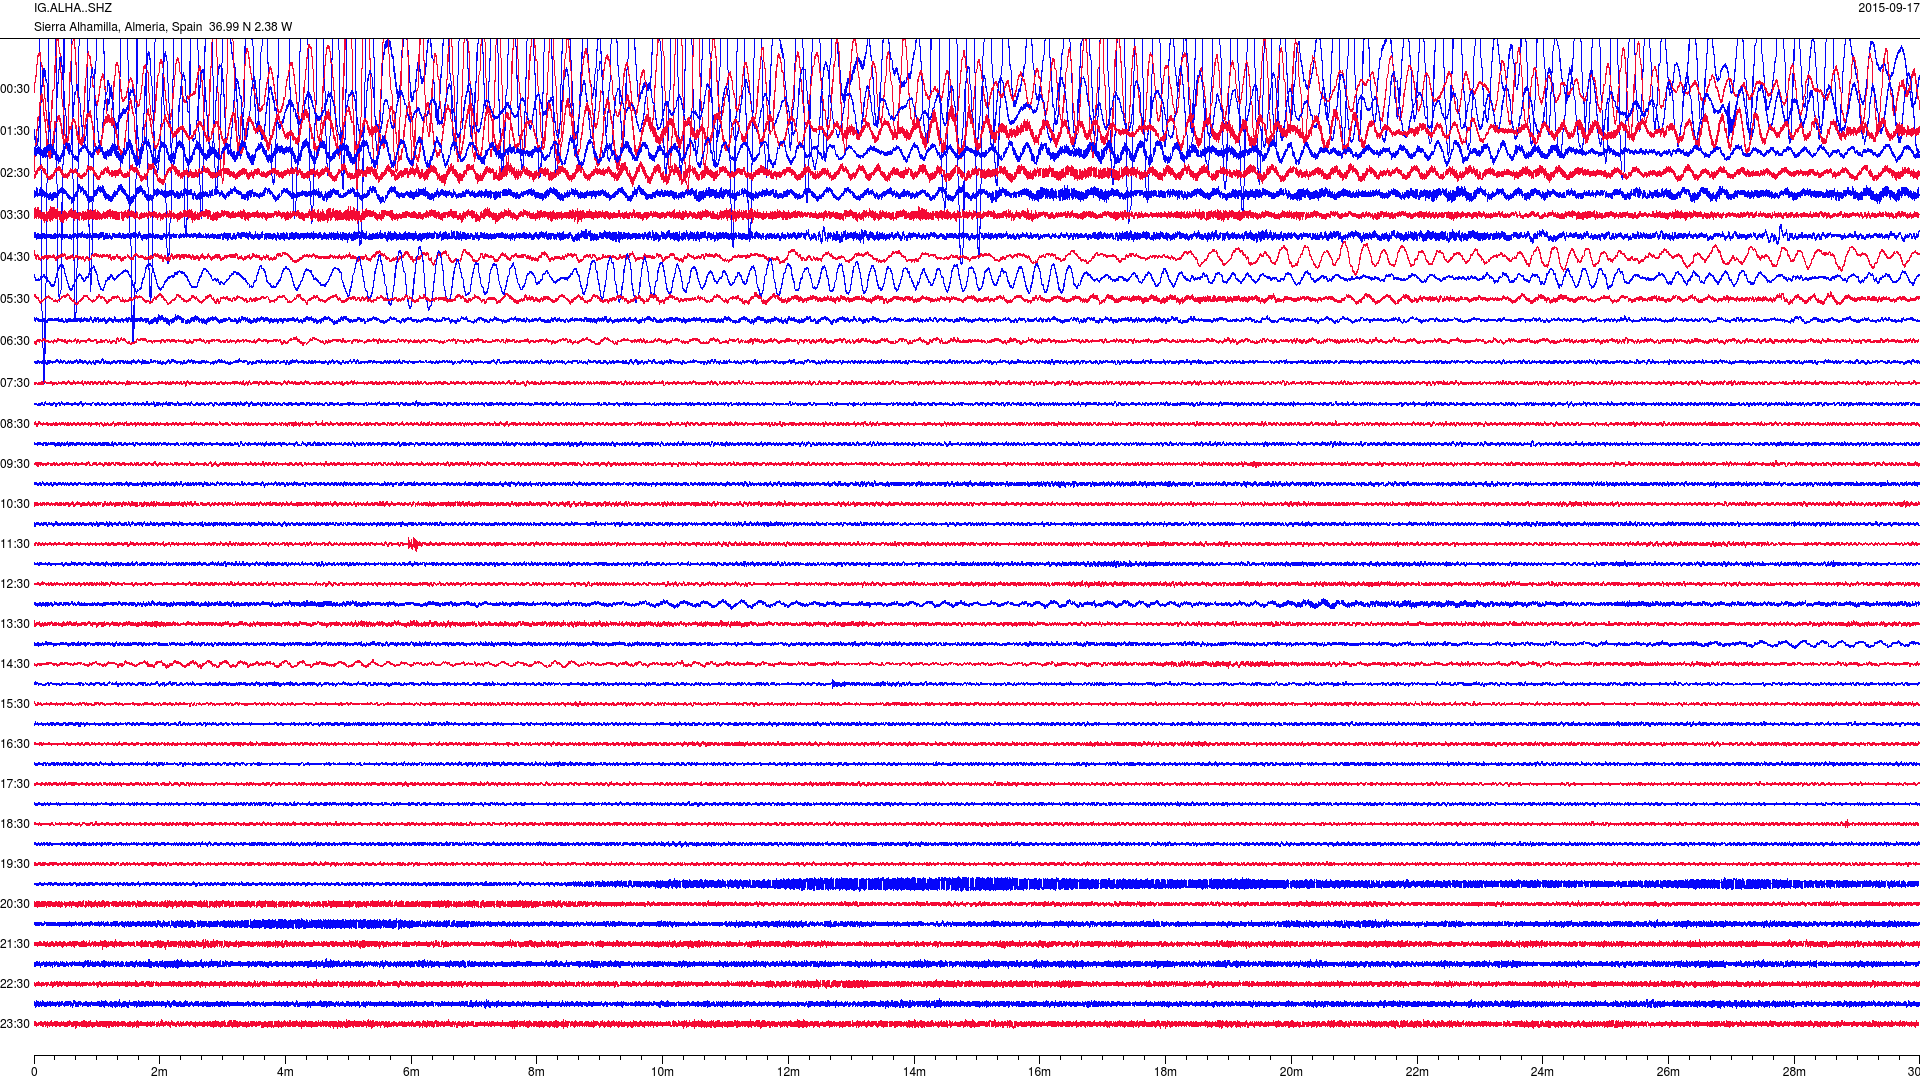Click the 2m axis label
This screenshot has width=1920, height=1080.
[x=160, y=1072]
